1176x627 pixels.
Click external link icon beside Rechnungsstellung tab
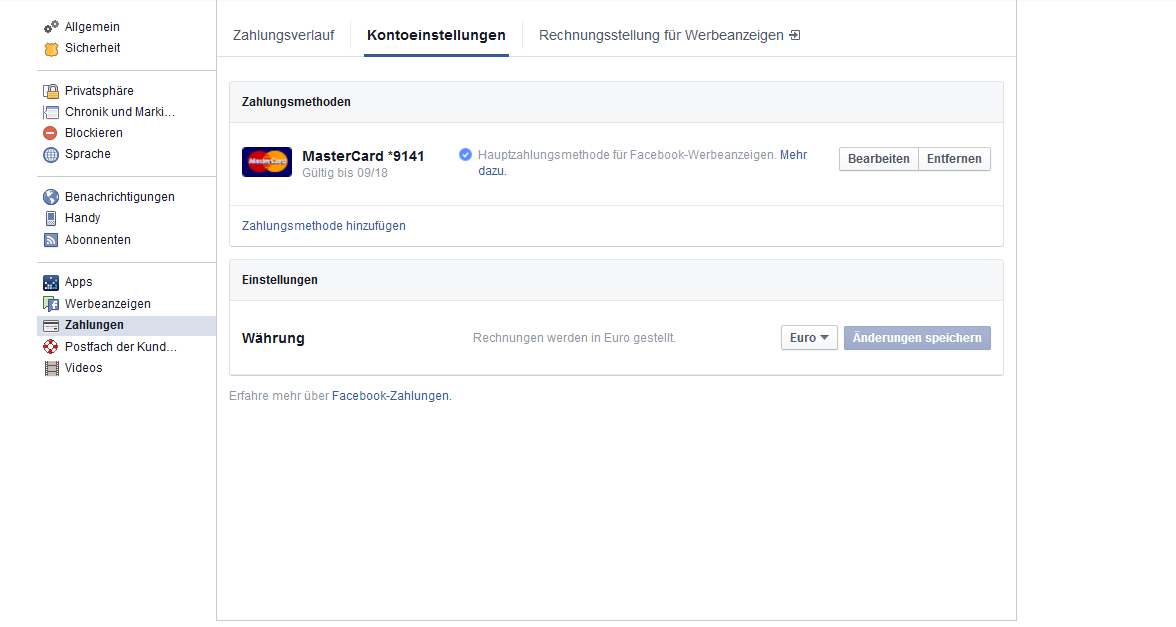pos(795,35)
